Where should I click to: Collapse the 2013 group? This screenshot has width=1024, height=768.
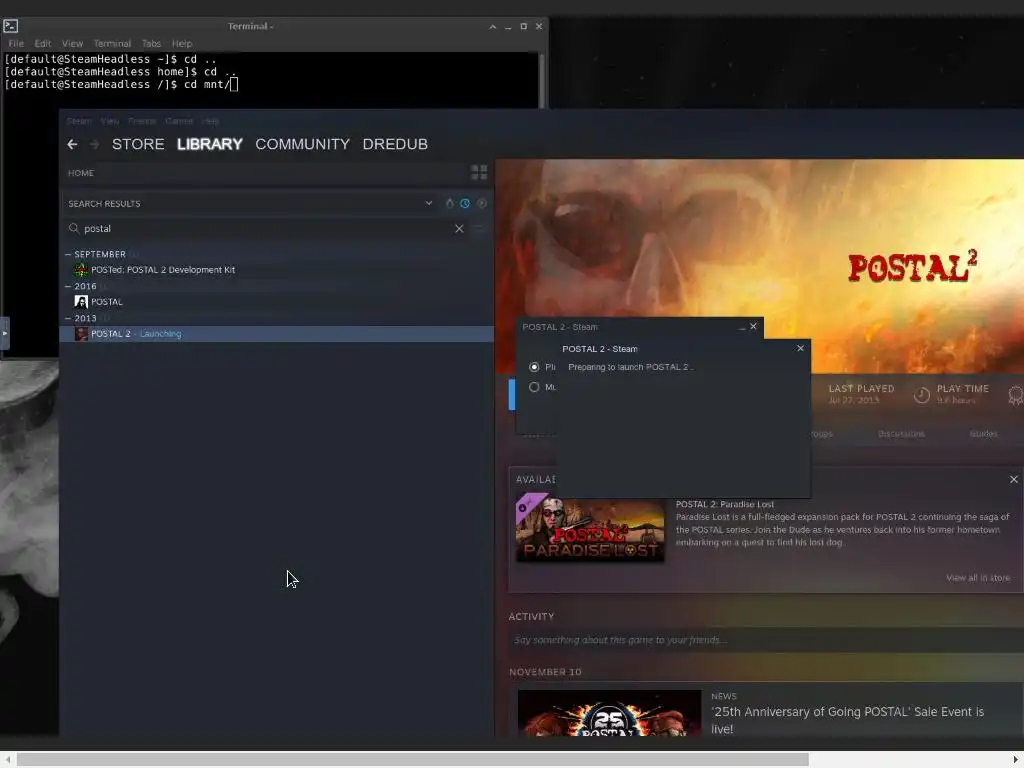(68, 318)
